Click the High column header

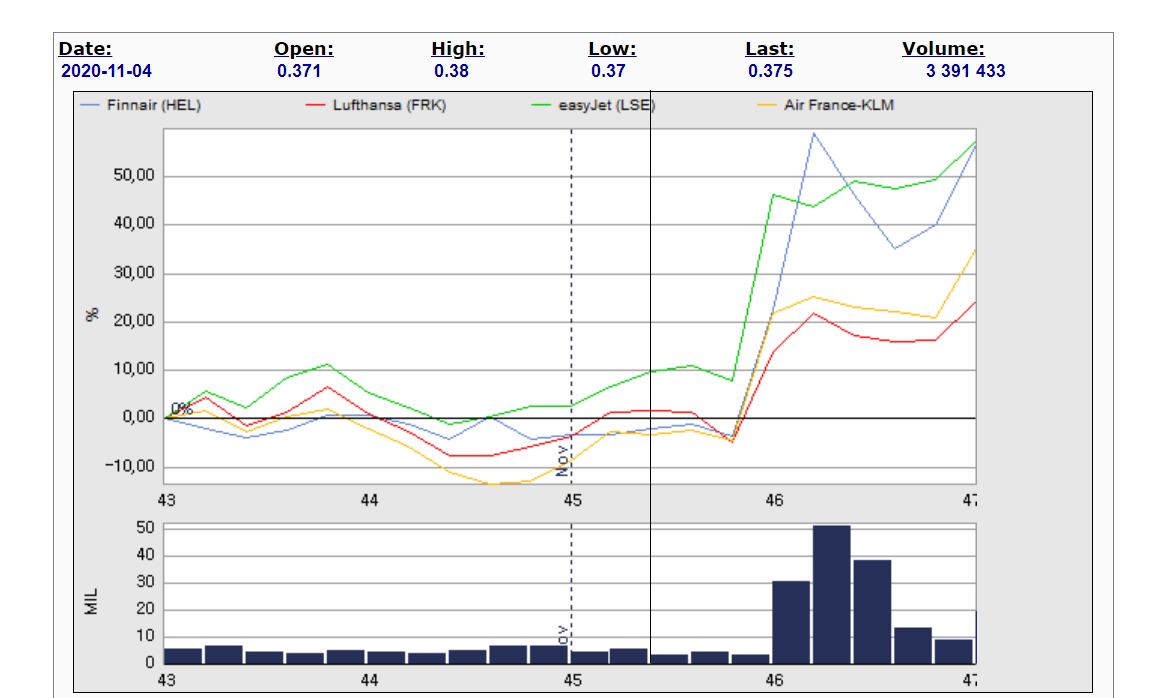pos(457,49)
